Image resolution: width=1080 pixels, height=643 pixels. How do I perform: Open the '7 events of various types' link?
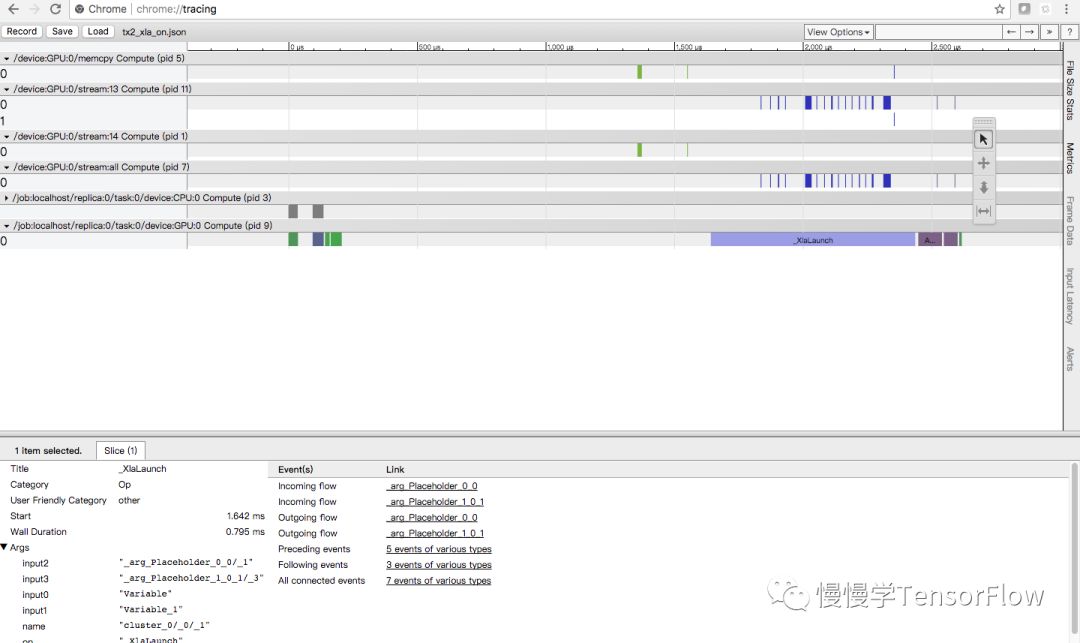coord(439,581)
